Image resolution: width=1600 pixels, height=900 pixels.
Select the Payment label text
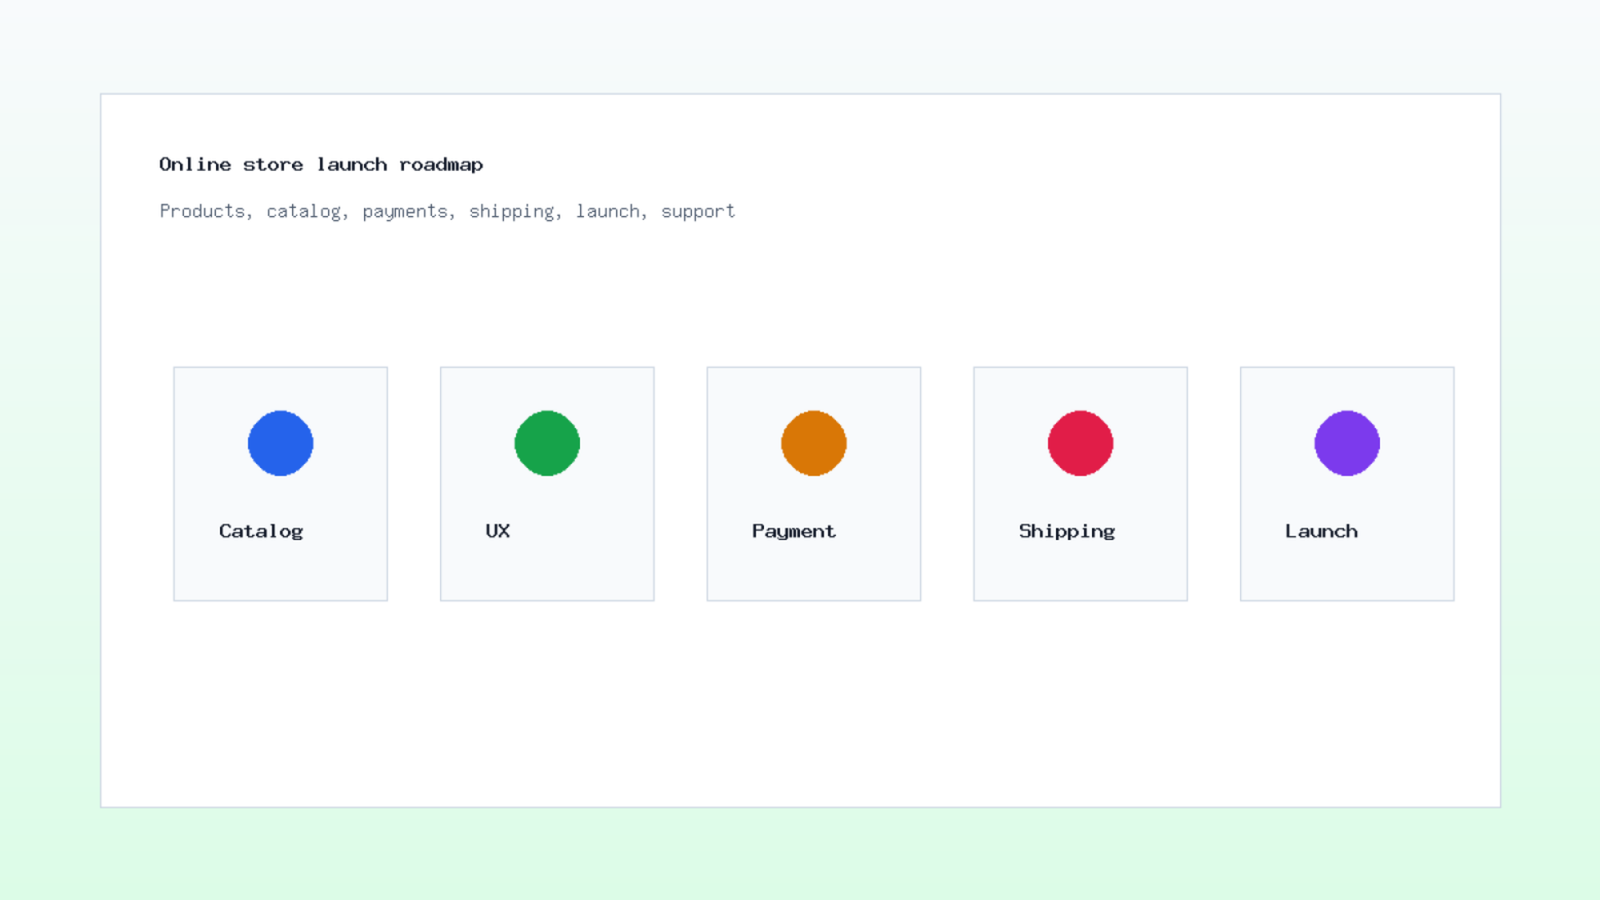[x=794, y=531]
